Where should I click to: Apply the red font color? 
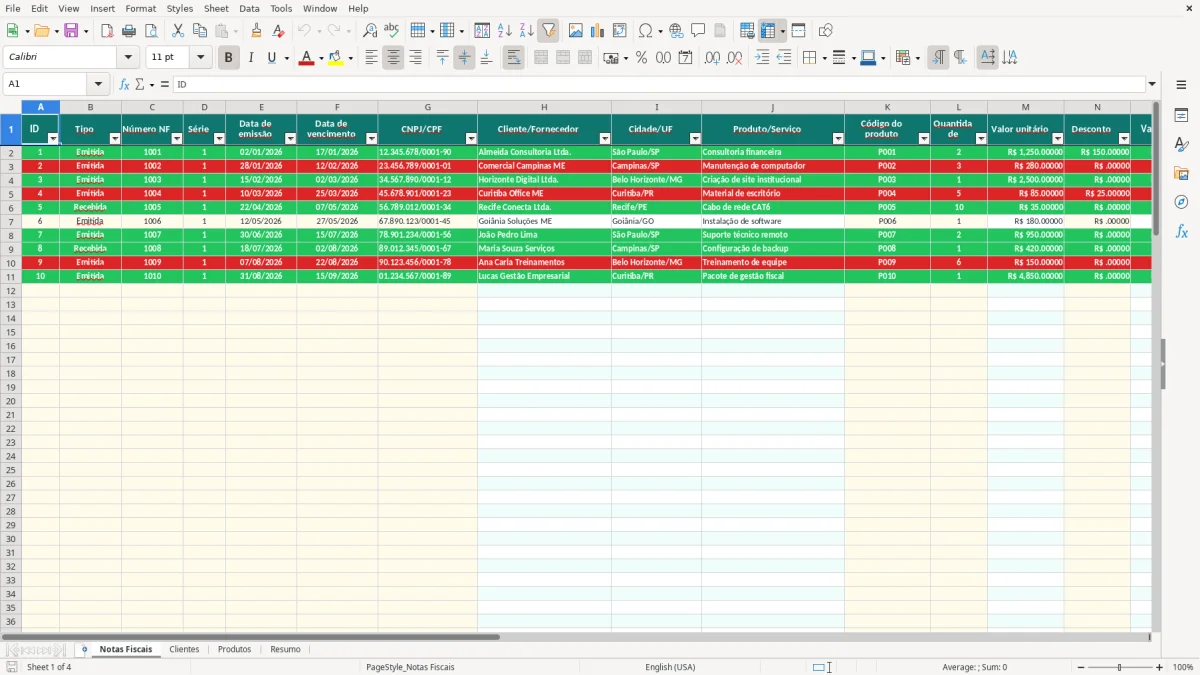pos(306,58)
